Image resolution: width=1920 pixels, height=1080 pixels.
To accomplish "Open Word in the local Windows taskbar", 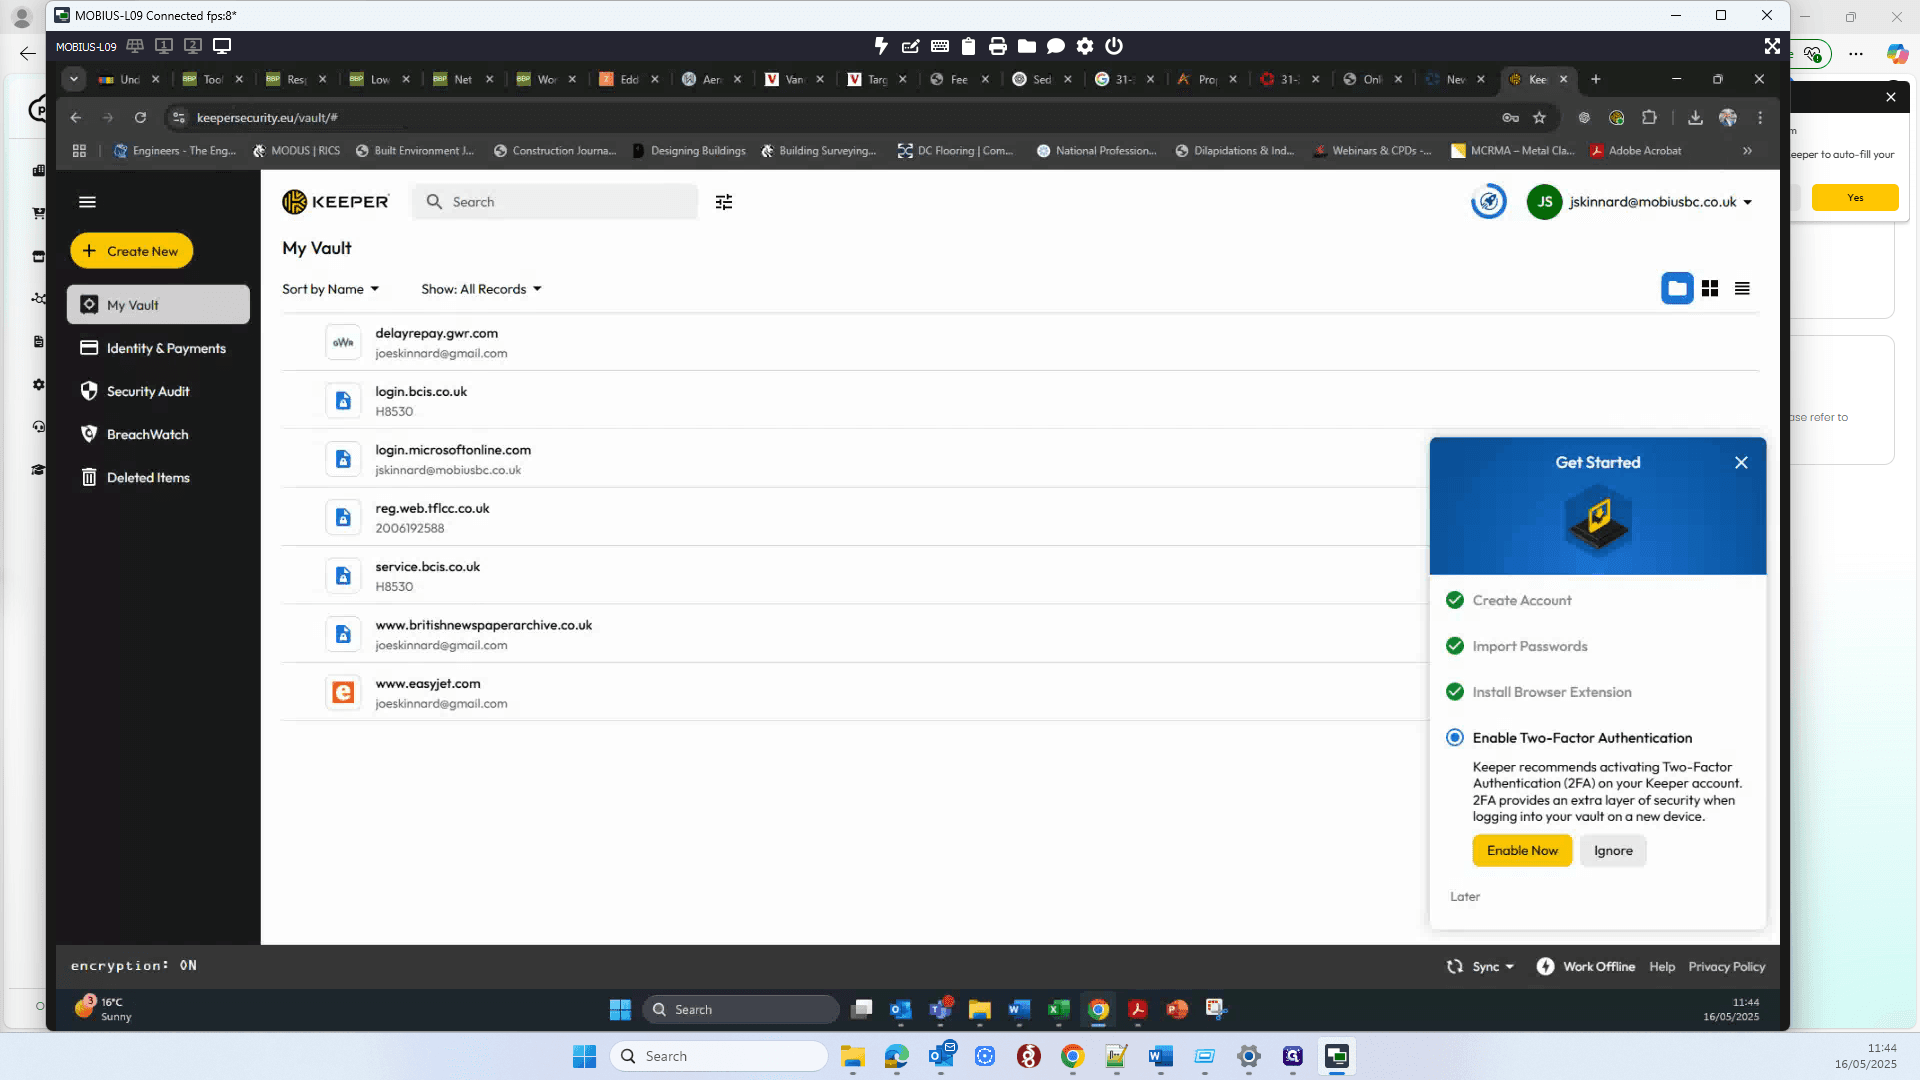I will 1160,1056.
